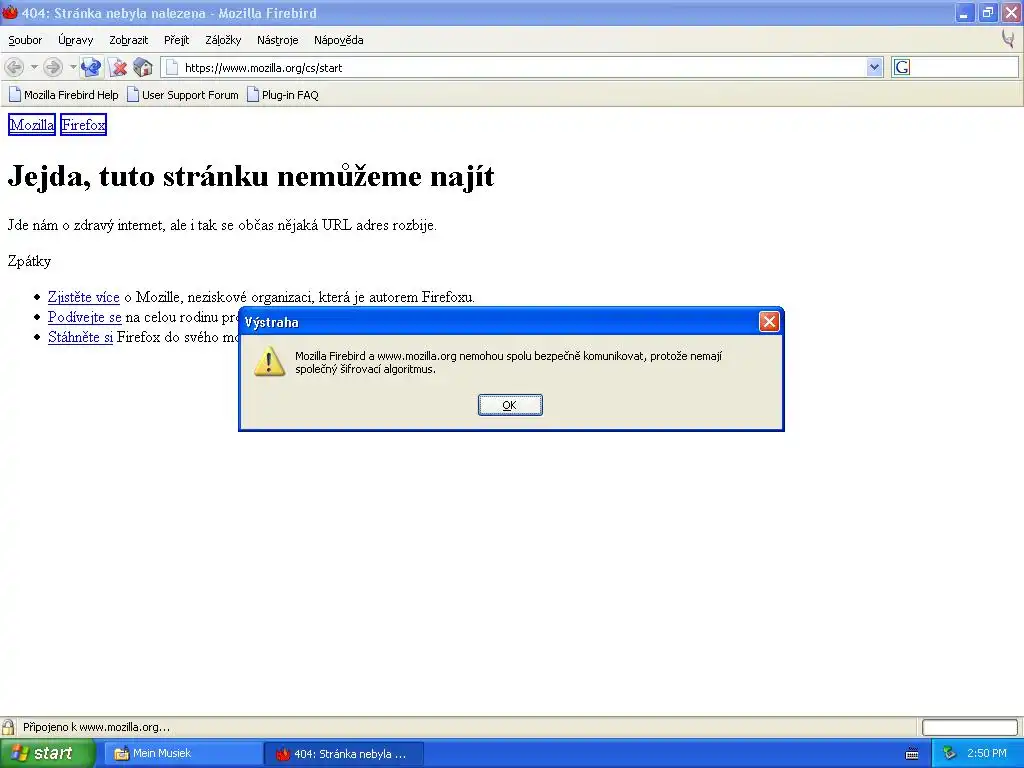Click OK in the Výstraha dialog

[x=510, y=405]
